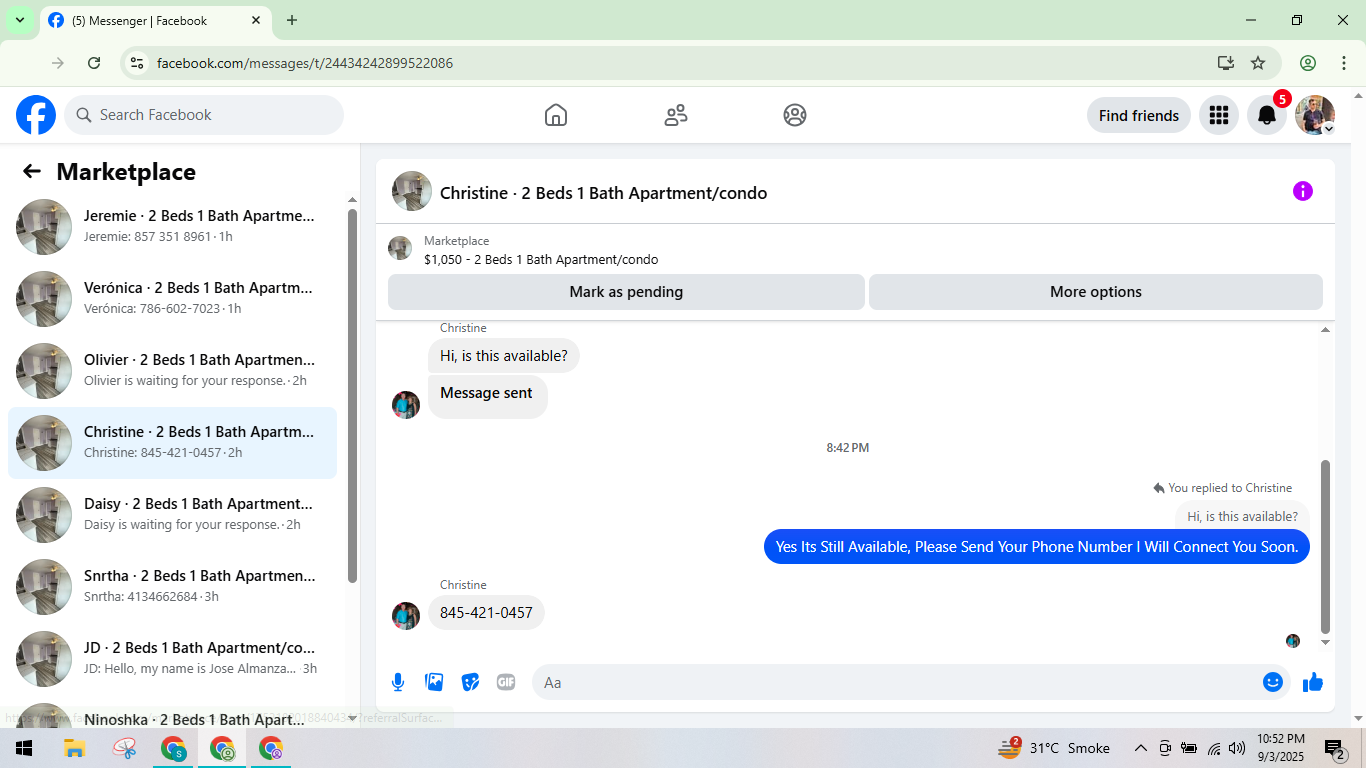Open Verónica's conversation
Image resolution: width=1366 pixels, height=768 pixels.
[x=172, y=299]
